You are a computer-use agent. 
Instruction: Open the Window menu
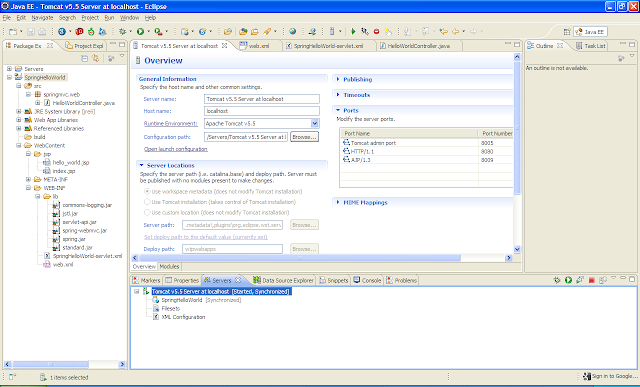pyautogui.click(x=129, y=18)
